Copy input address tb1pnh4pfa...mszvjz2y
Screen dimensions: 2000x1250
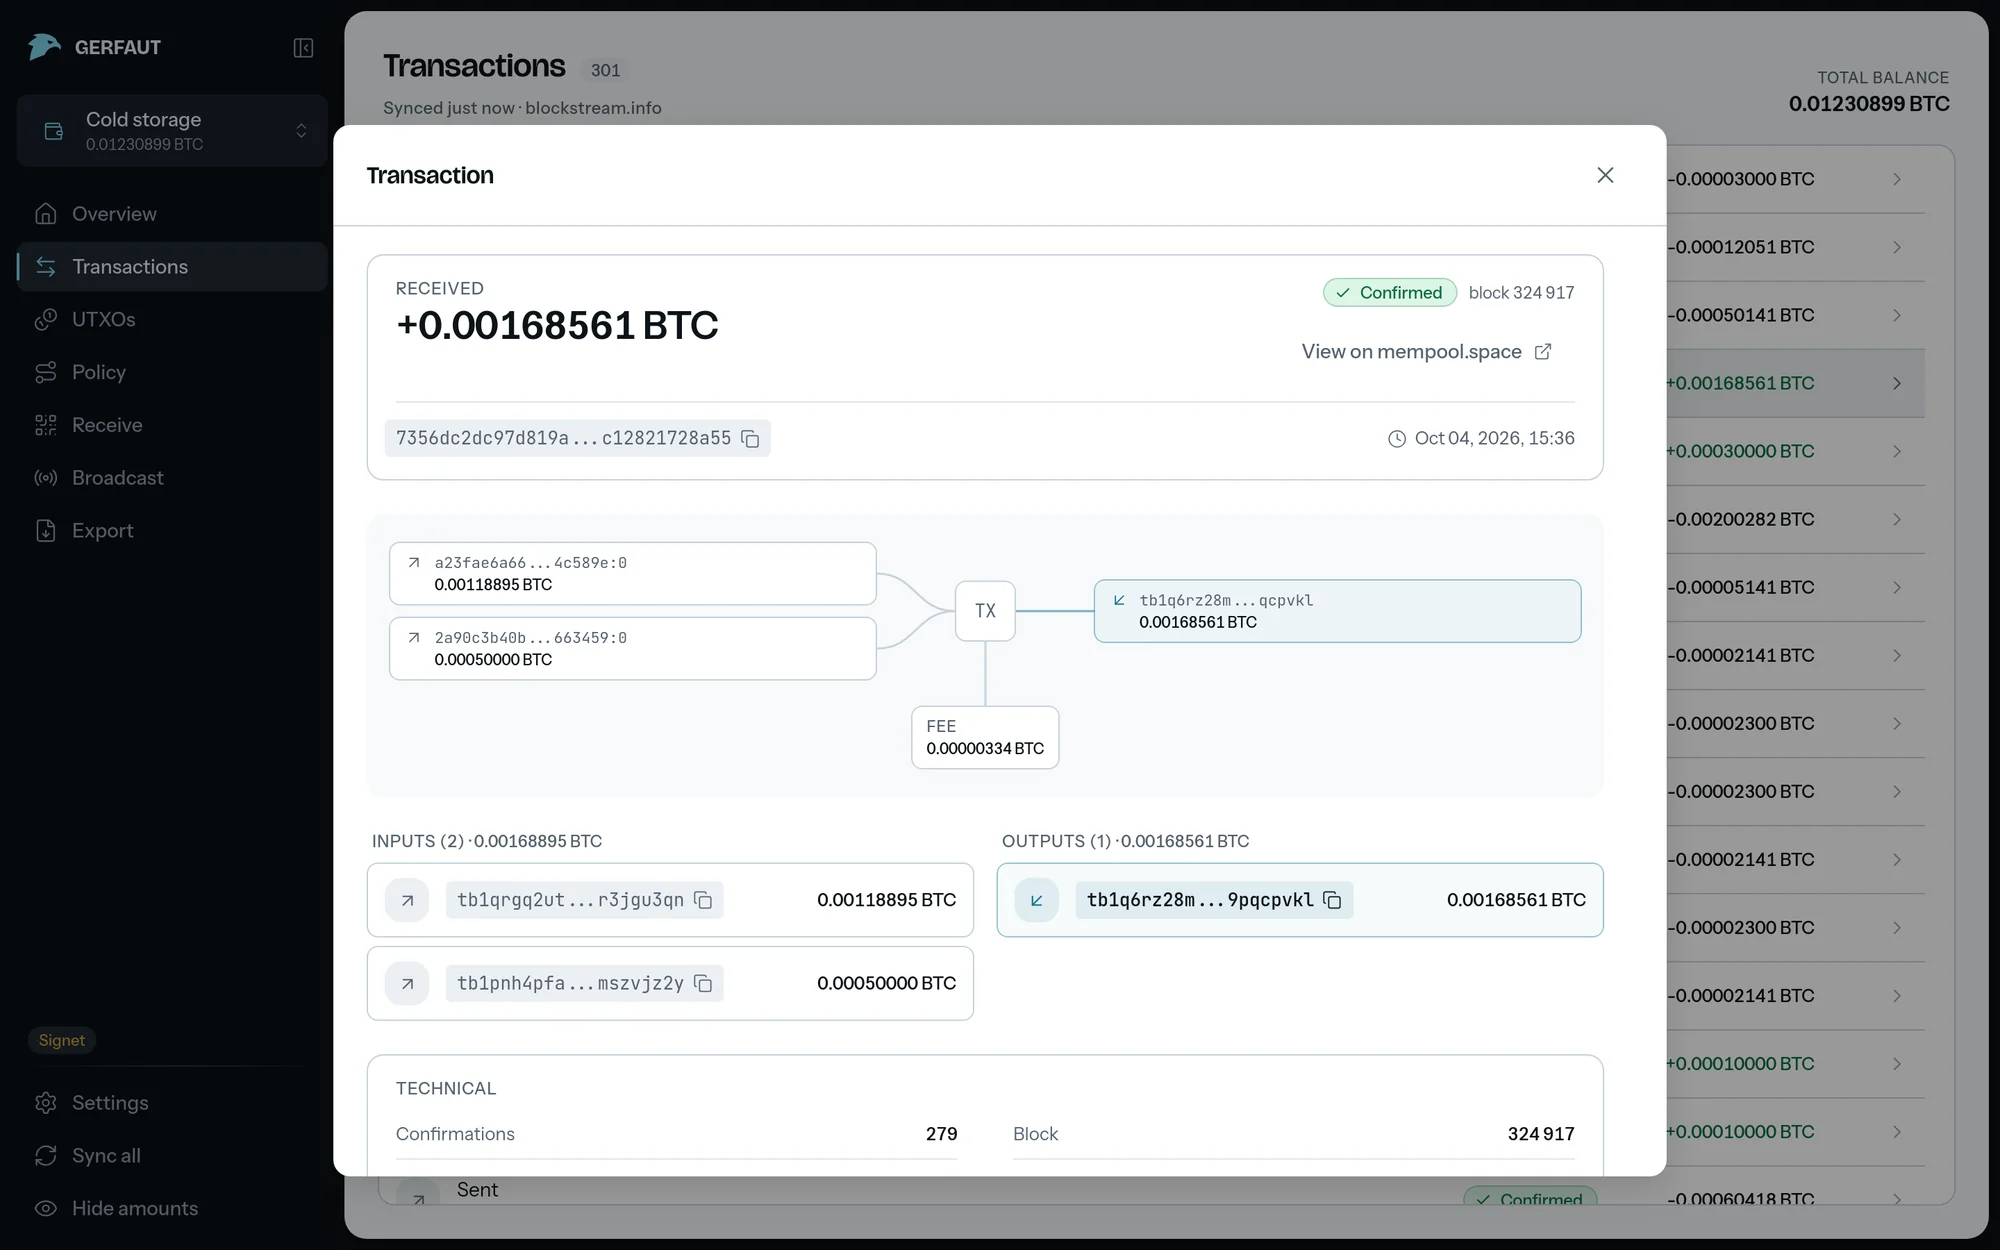point(703,984)
